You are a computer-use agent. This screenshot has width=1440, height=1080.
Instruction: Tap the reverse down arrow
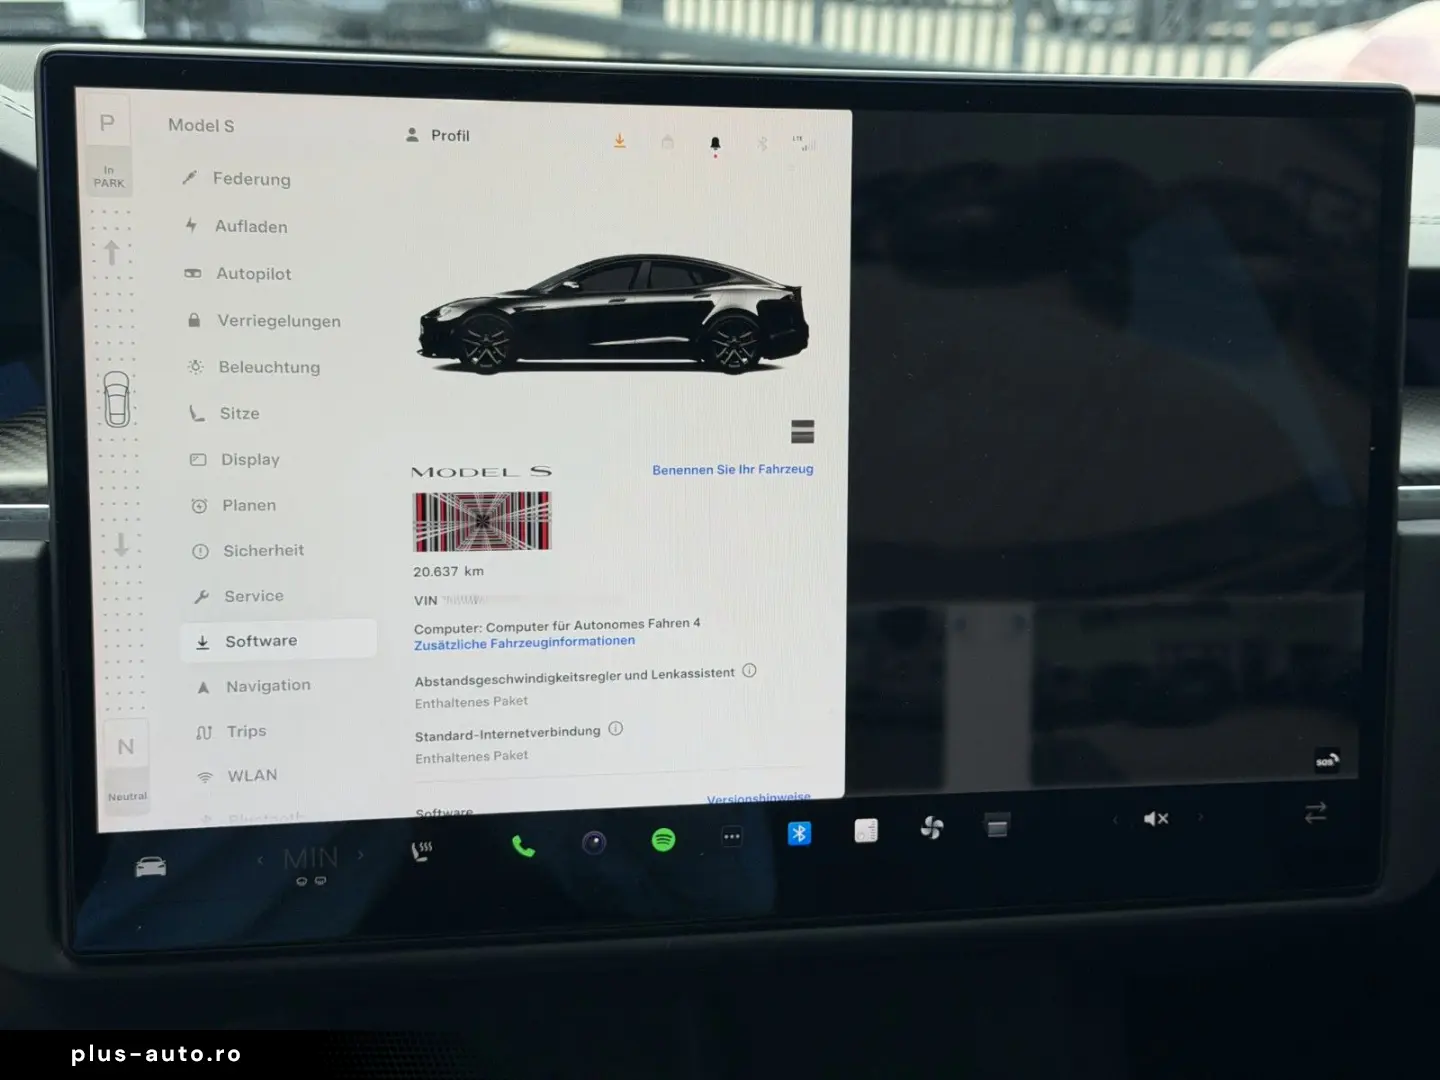tap(121, 544)
